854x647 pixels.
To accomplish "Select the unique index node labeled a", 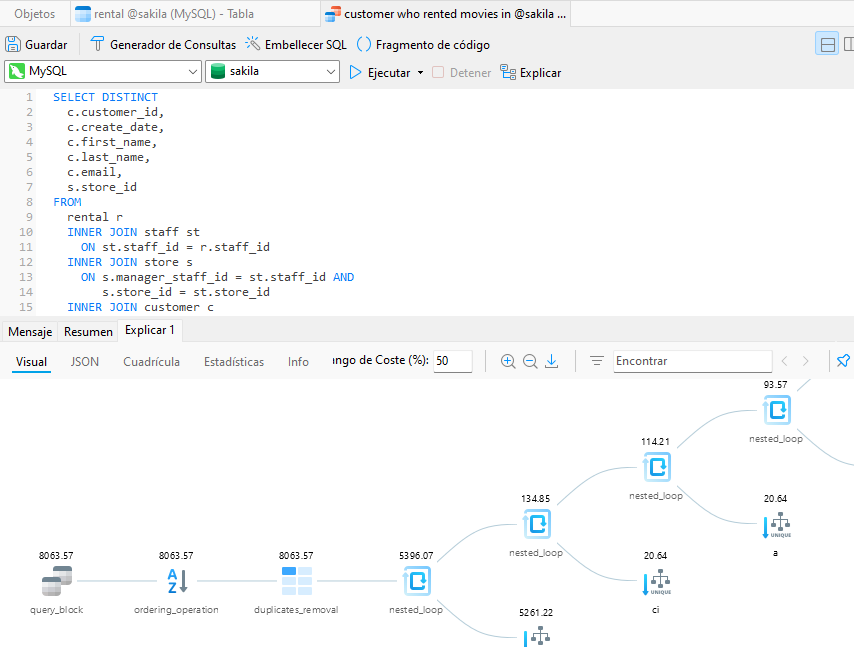I will (x=777, y=526).
